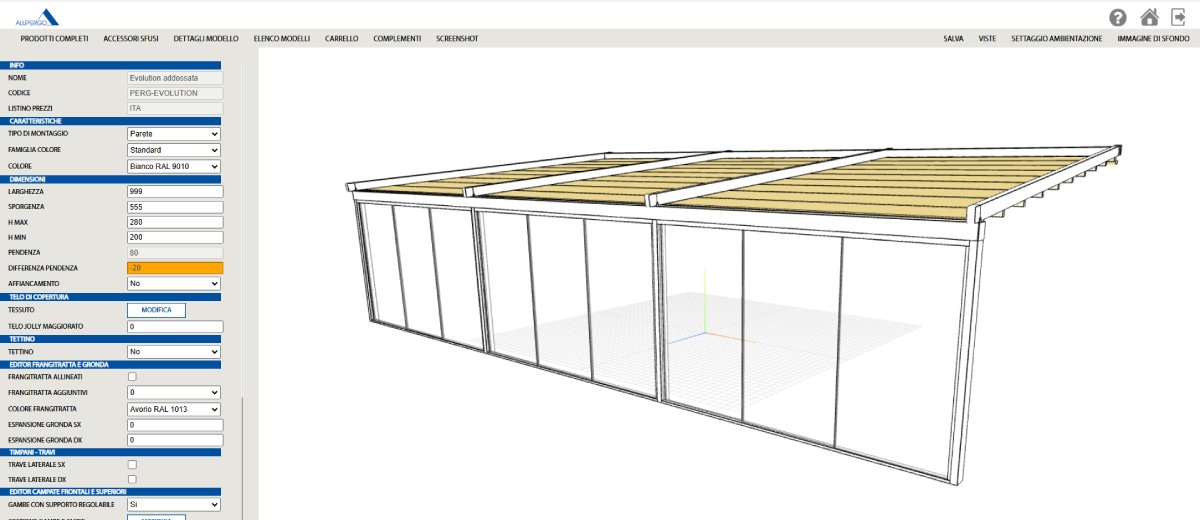Screen dimensions: 1200x520
Task: Open the Elenco Modelli menu
Action: [282, 38]
